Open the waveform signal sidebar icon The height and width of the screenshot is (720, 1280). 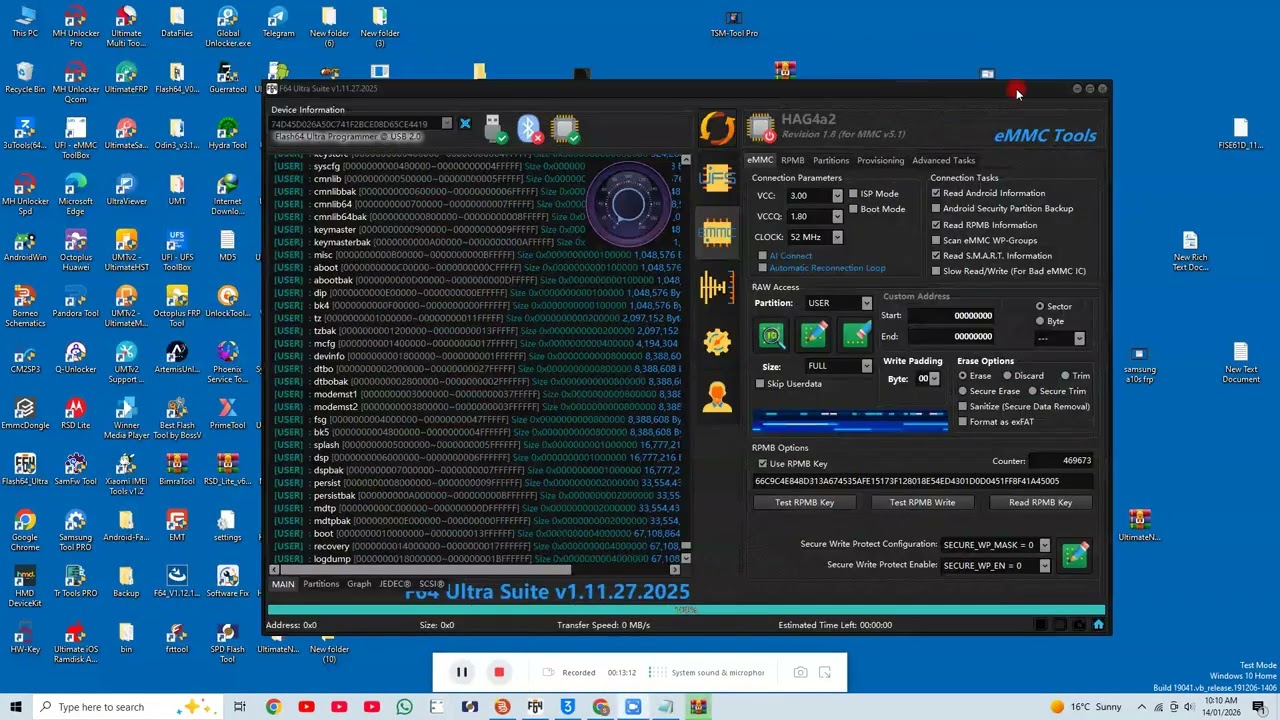[x=717, y=288]
